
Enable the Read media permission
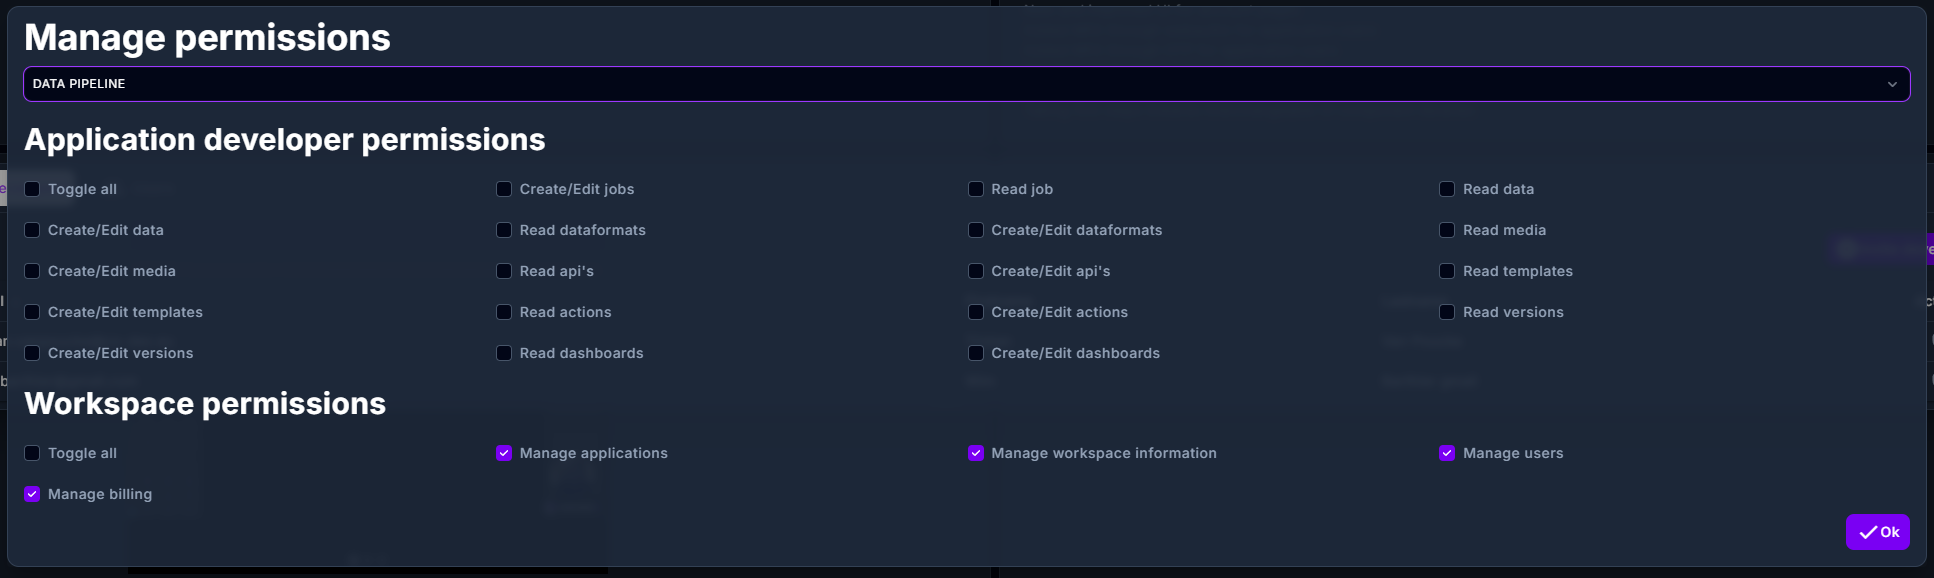point(1447,230)
